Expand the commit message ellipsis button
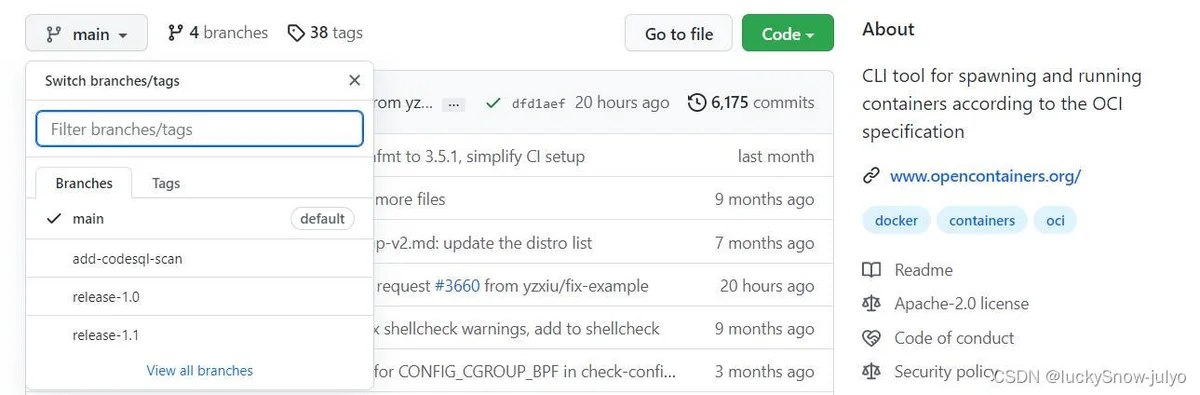 (454, 103)
